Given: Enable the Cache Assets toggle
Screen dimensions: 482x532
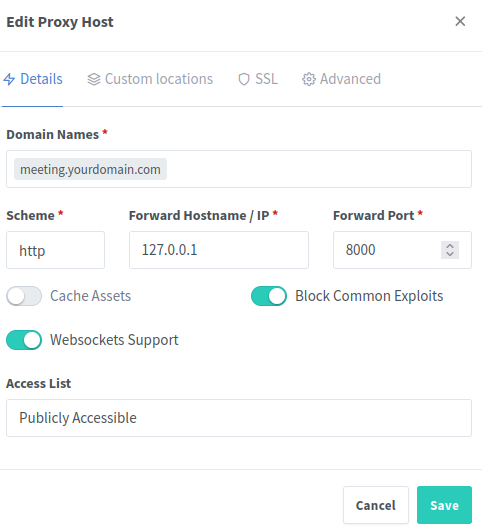Looking at the screenshot, I should 24,296.
